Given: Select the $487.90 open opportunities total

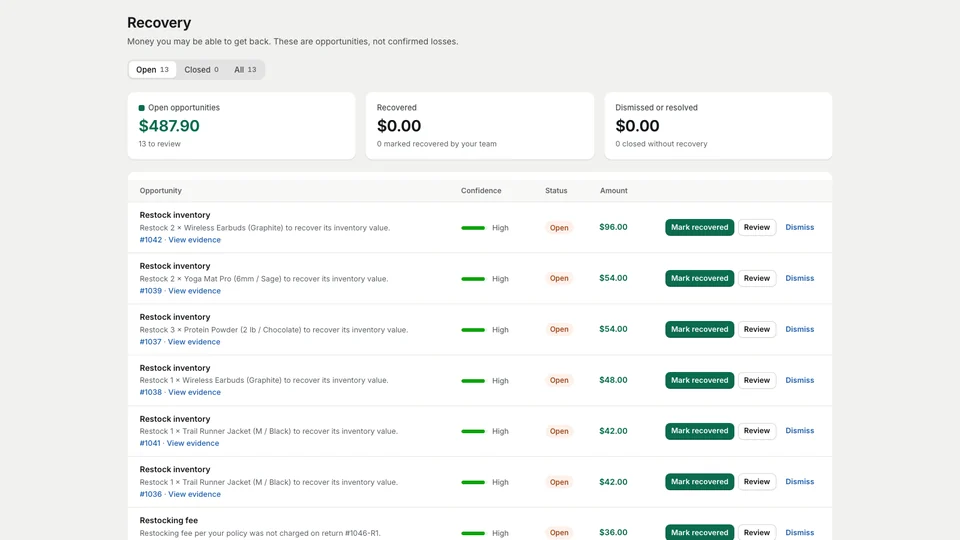Looking at the screenshot, I should point(169,126).
